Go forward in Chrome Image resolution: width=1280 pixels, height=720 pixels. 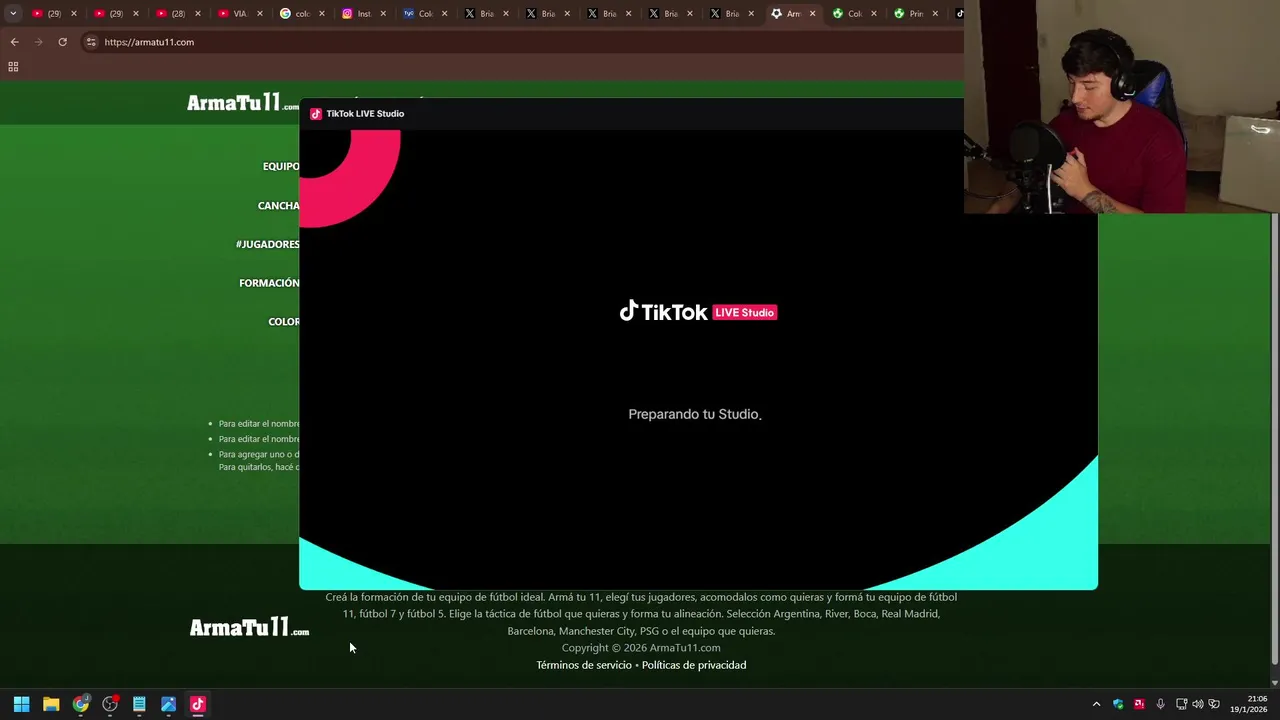(x=38, y=42)
